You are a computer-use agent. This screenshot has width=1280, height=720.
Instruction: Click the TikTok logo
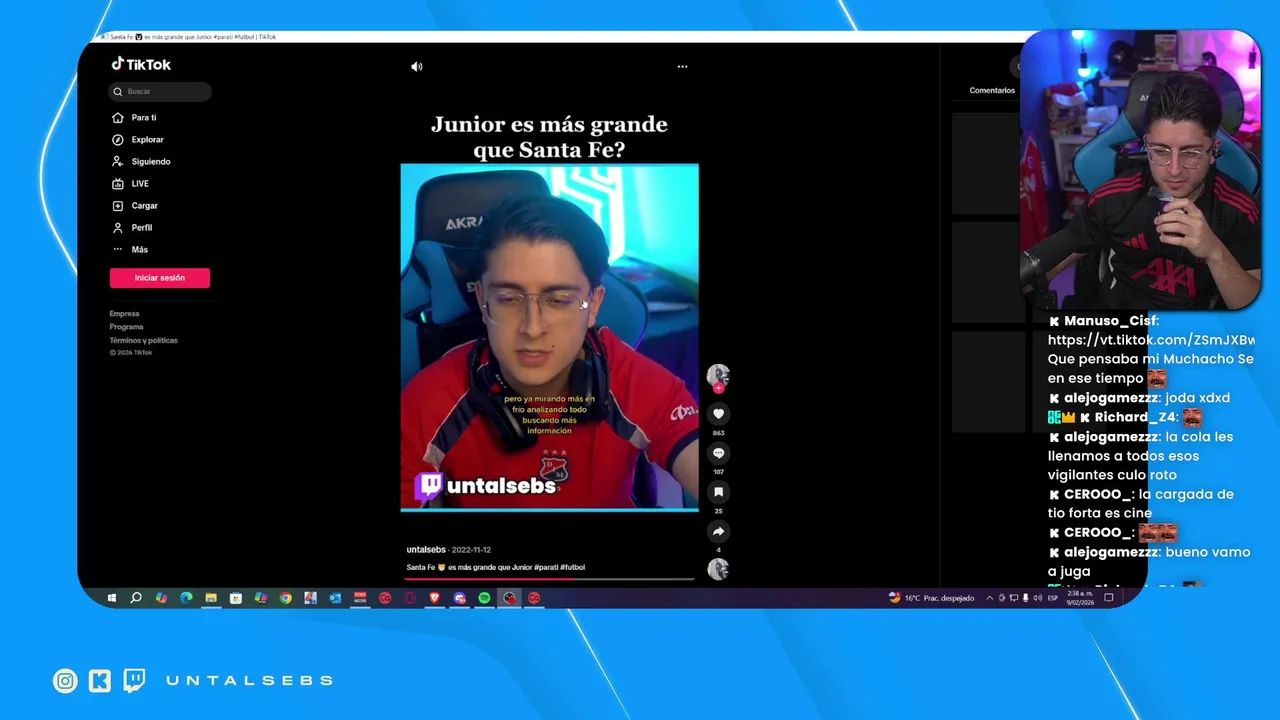click(141, 64)
